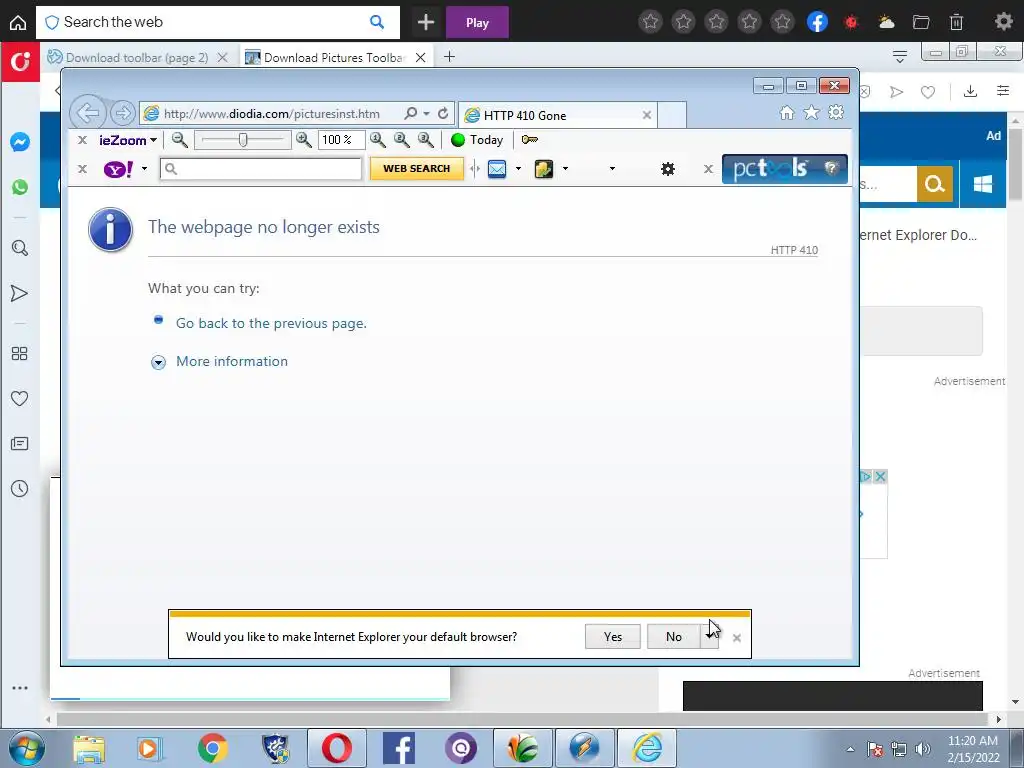
Task: Select the HTTP 410 Gone tab
Action: click(x=558, y=116)
